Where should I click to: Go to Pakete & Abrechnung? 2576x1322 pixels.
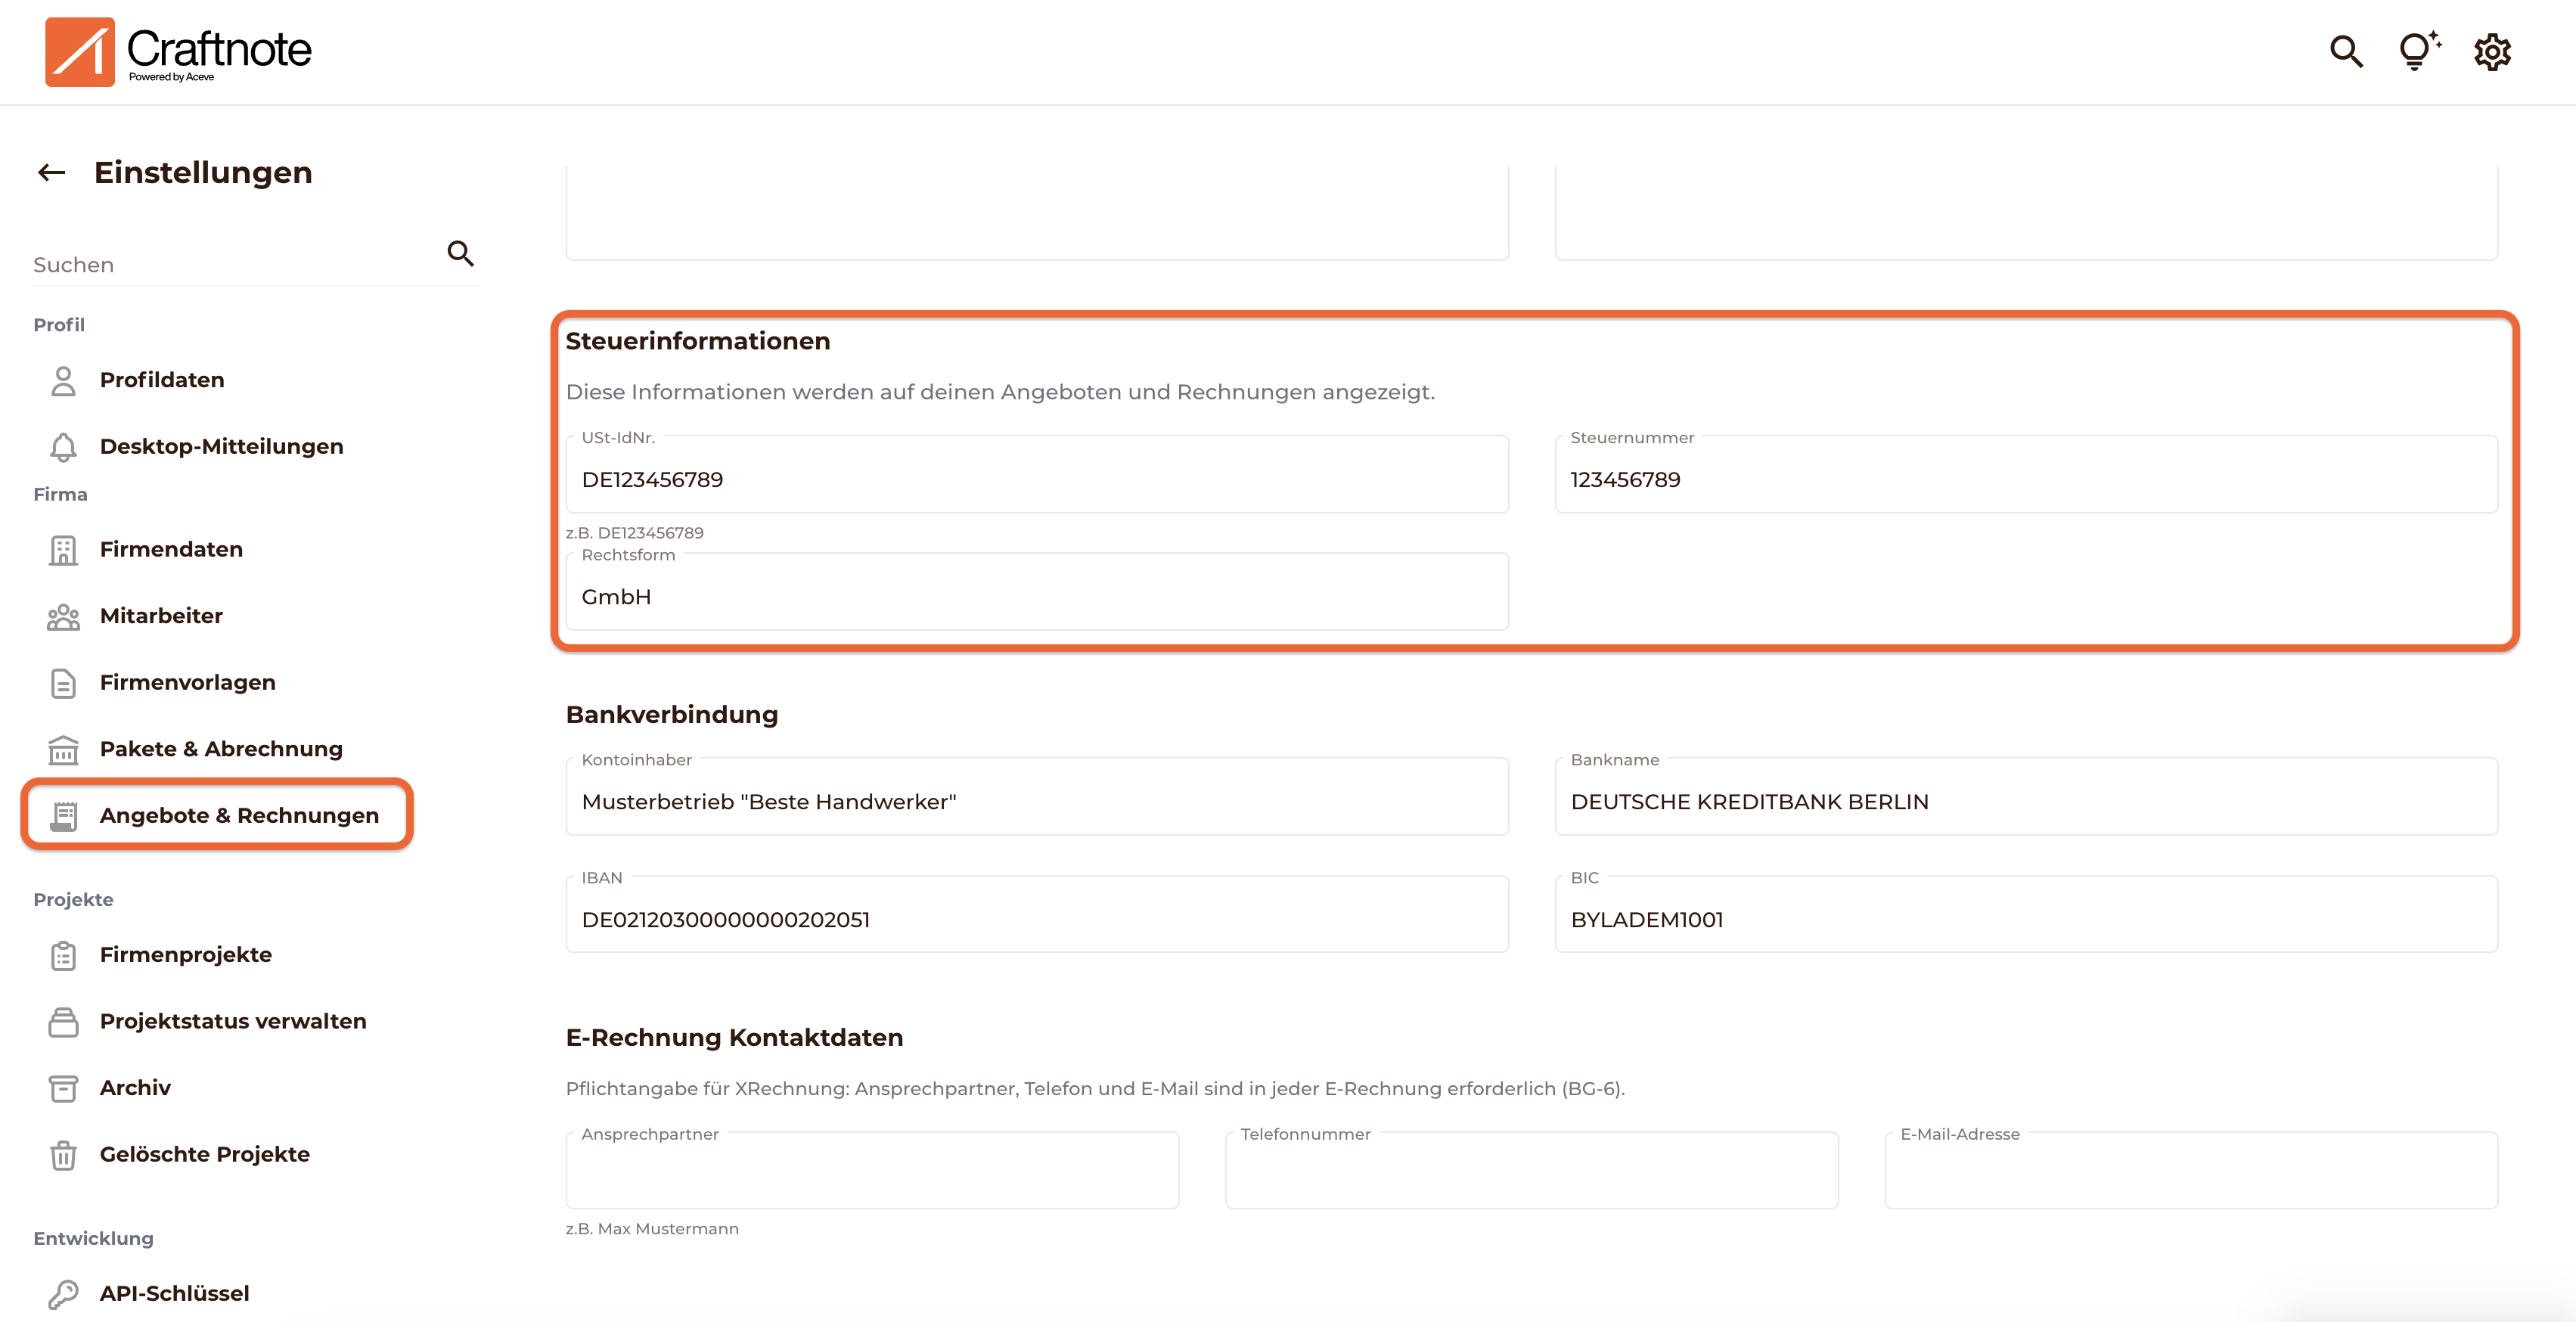click(x=220, y=749)
